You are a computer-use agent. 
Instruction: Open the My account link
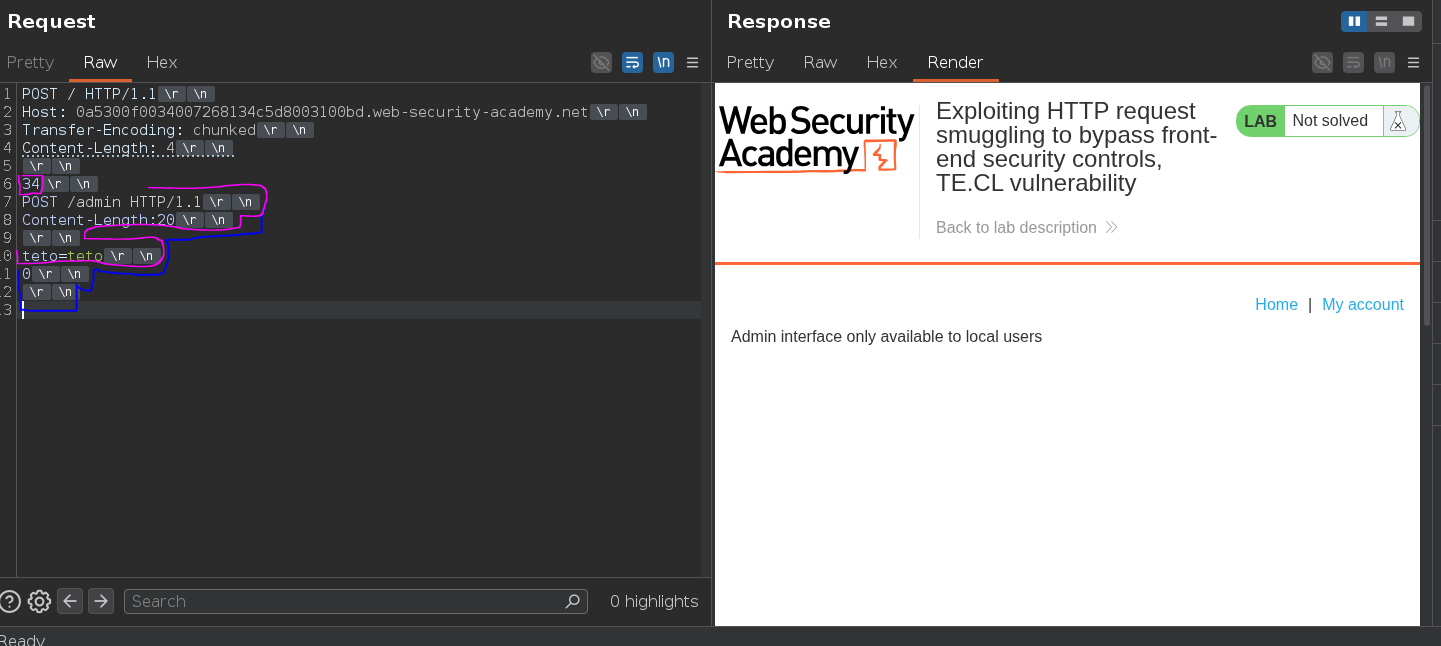pos(1363,304)
